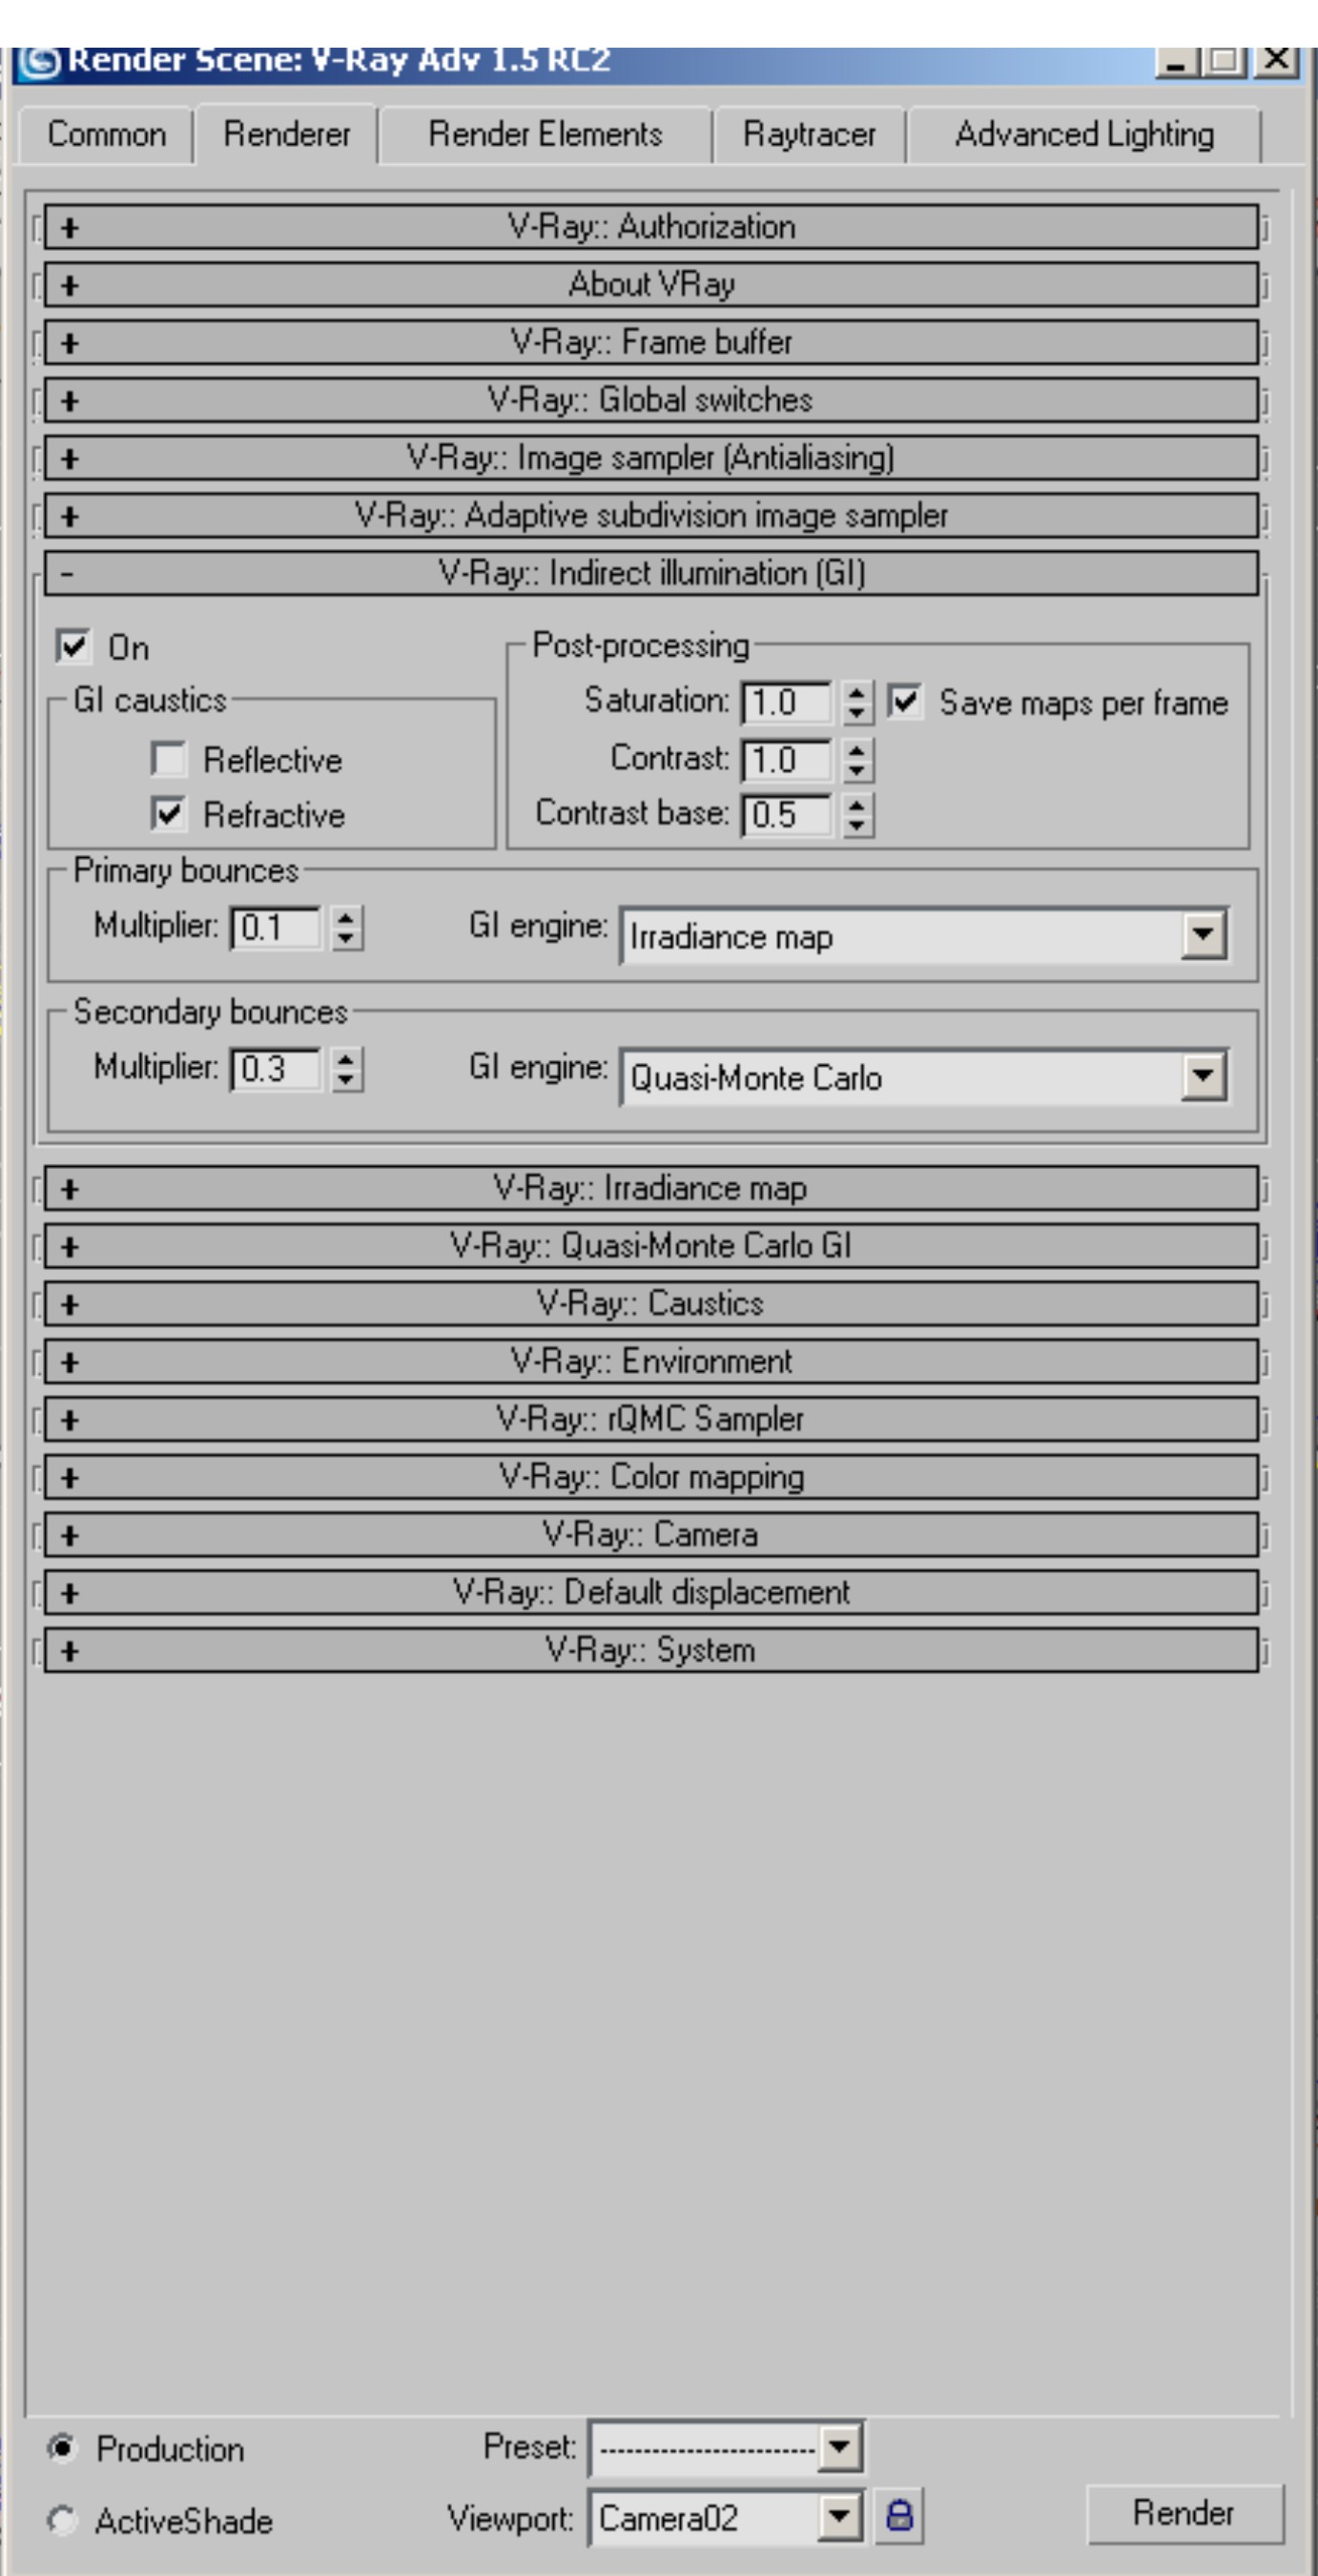Adjust the Primary bounces Multiplier spinner
The height and width of the screenshot is (2576, 1318).
(x=346, y=928)
